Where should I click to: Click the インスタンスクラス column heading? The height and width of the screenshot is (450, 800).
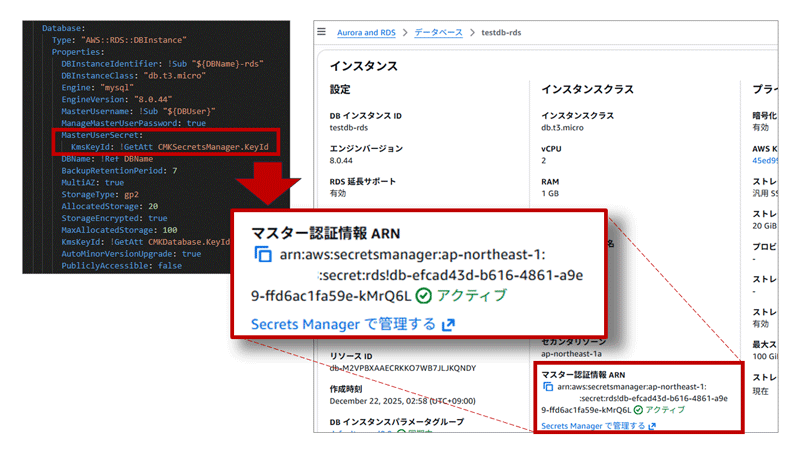coord(587,89)
